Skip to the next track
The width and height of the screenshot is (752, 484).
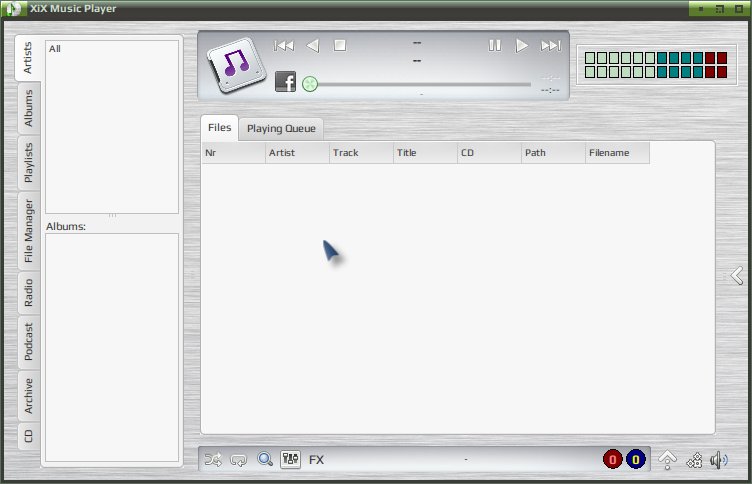click(551, 46)
